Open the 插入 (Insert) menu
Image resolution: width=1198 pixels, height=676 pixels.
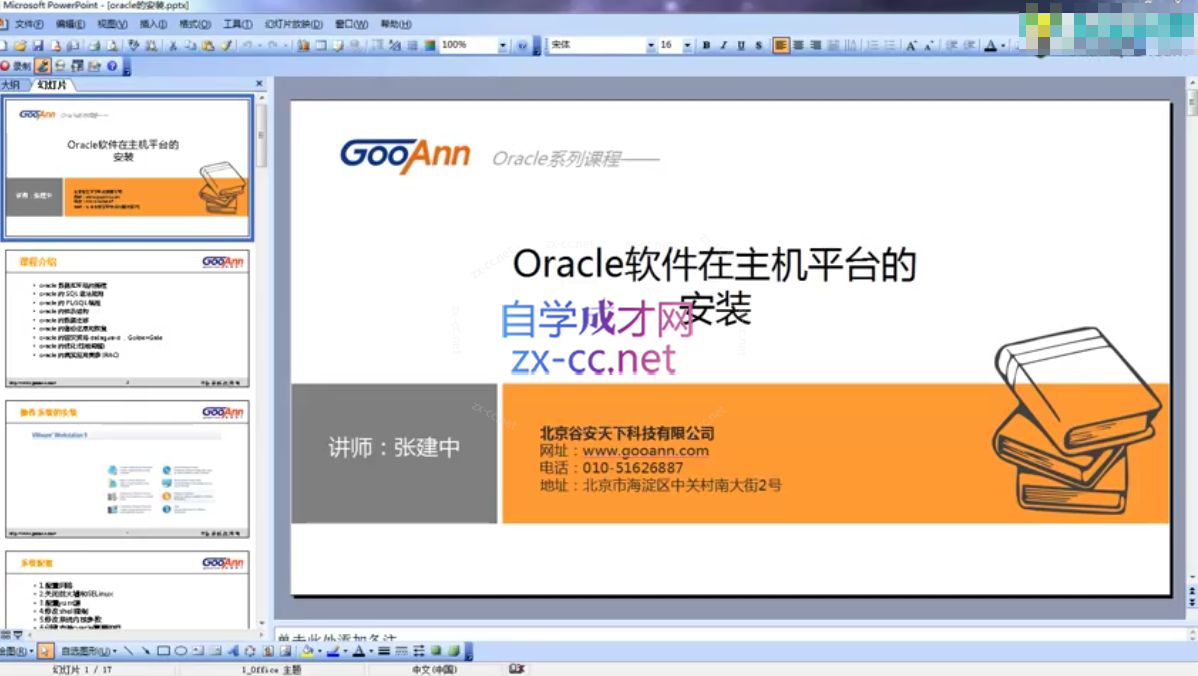coord(153,24)
